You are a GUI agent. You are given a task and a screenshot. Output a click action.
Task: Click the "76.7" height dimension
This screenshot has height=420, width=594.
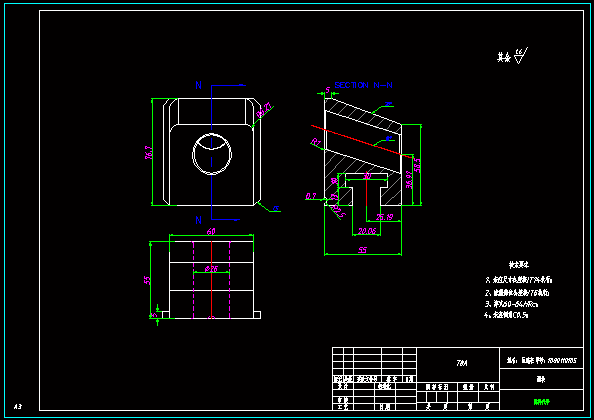[x=149, y=153]
